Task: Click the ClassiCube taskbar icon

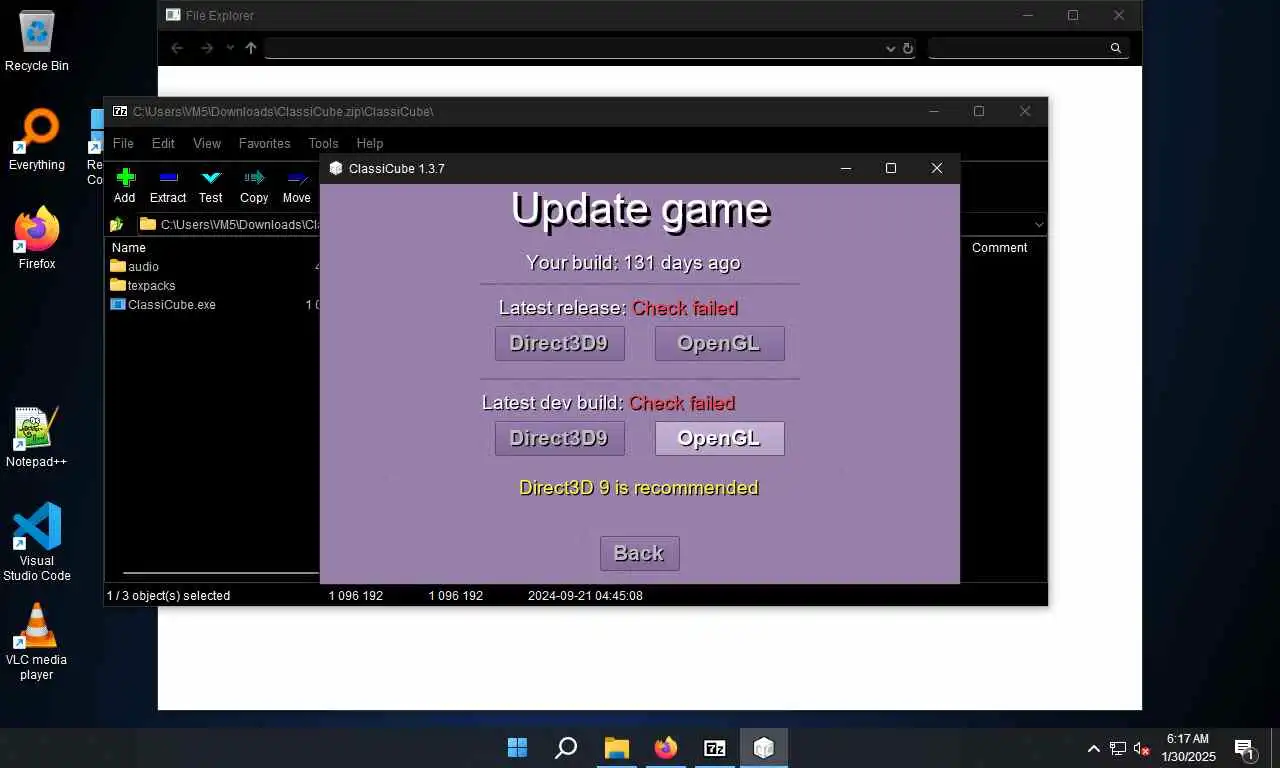Action: pyautogui.click(x=764, y=748)
